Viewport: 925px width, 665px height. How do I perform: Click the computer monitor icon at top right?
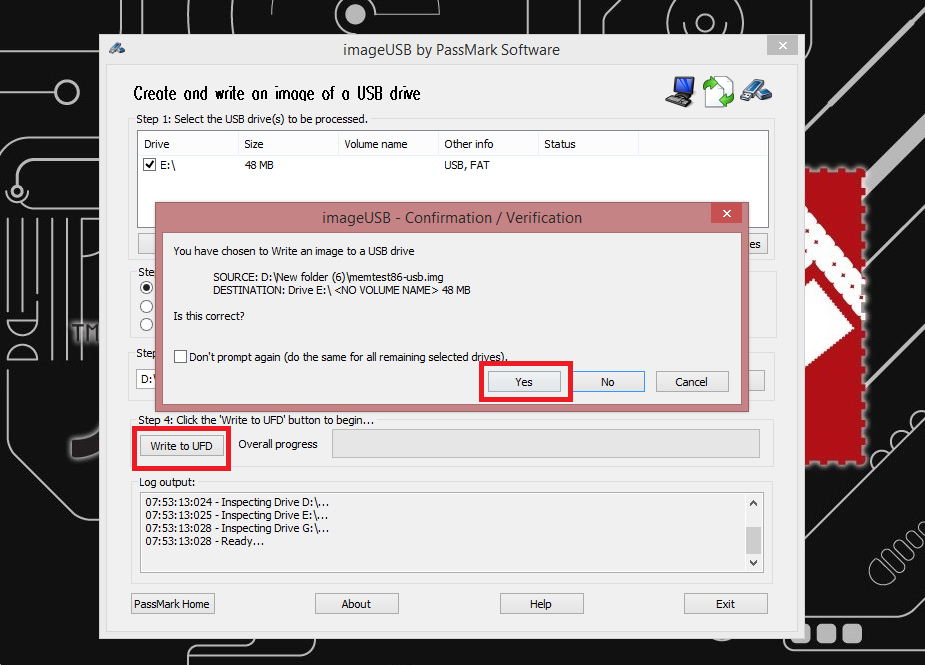pos(680,91)
